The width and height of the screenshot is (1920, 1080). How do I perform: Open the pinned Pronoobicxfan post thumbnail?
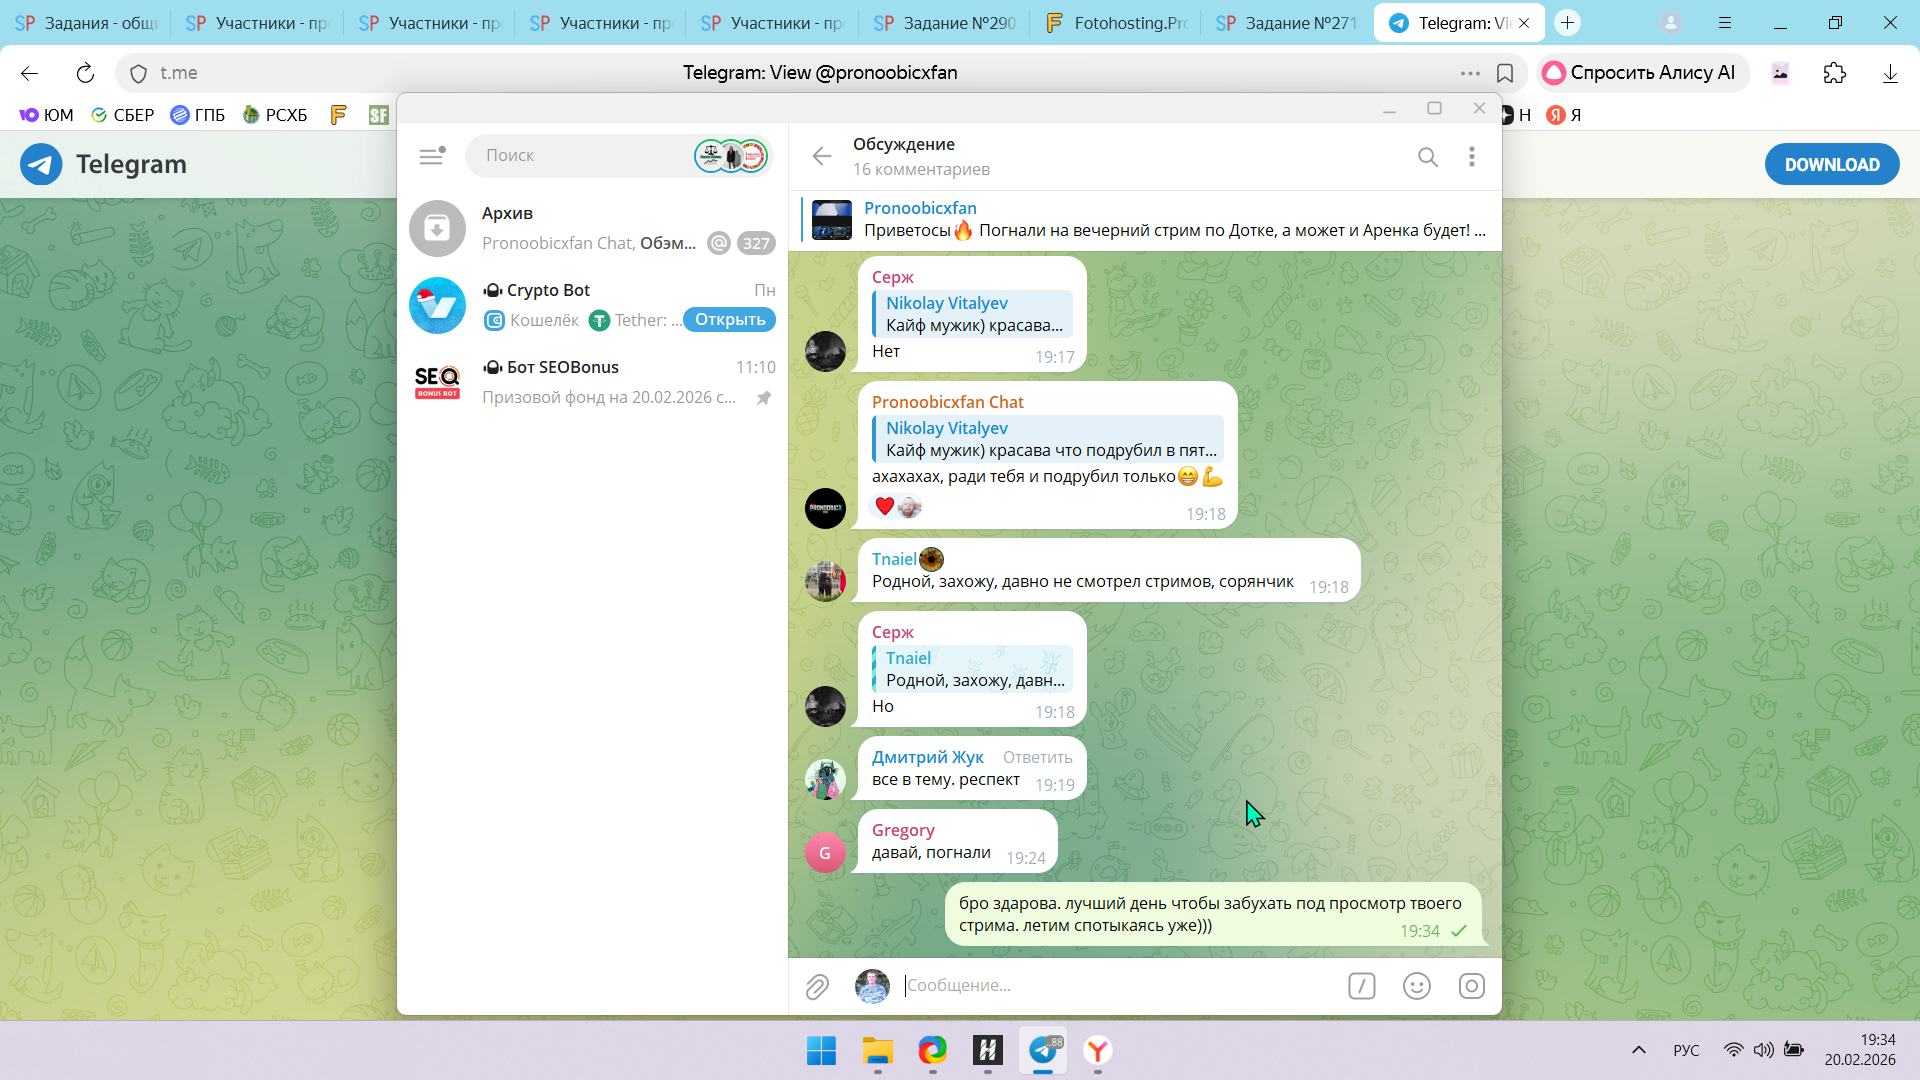831,220
